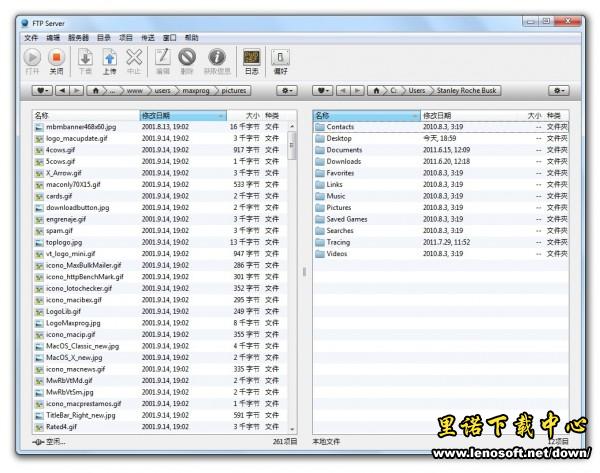Image resolution: width=600 pixels, height=473 pixels.
Task: Click the Desktop folder icon
Action: click(x=320, y=139)
